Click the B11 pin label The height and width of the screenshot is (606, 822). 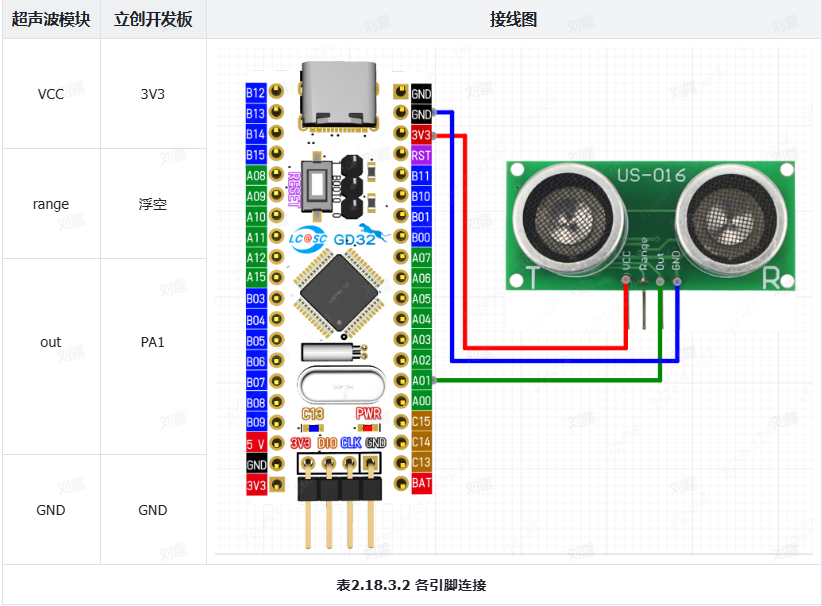421,176
